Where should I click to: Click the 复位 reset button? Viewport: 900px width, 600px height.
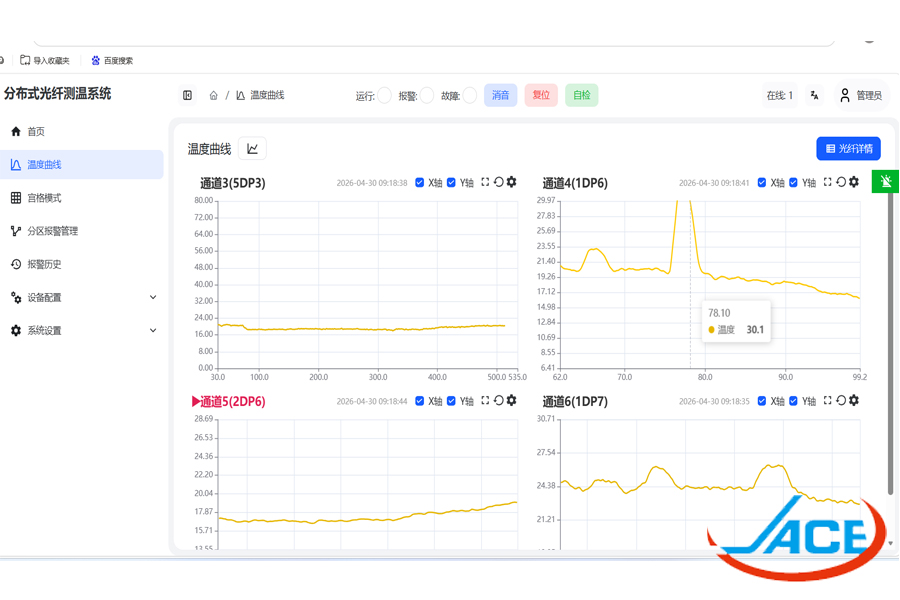pos(541,95)
